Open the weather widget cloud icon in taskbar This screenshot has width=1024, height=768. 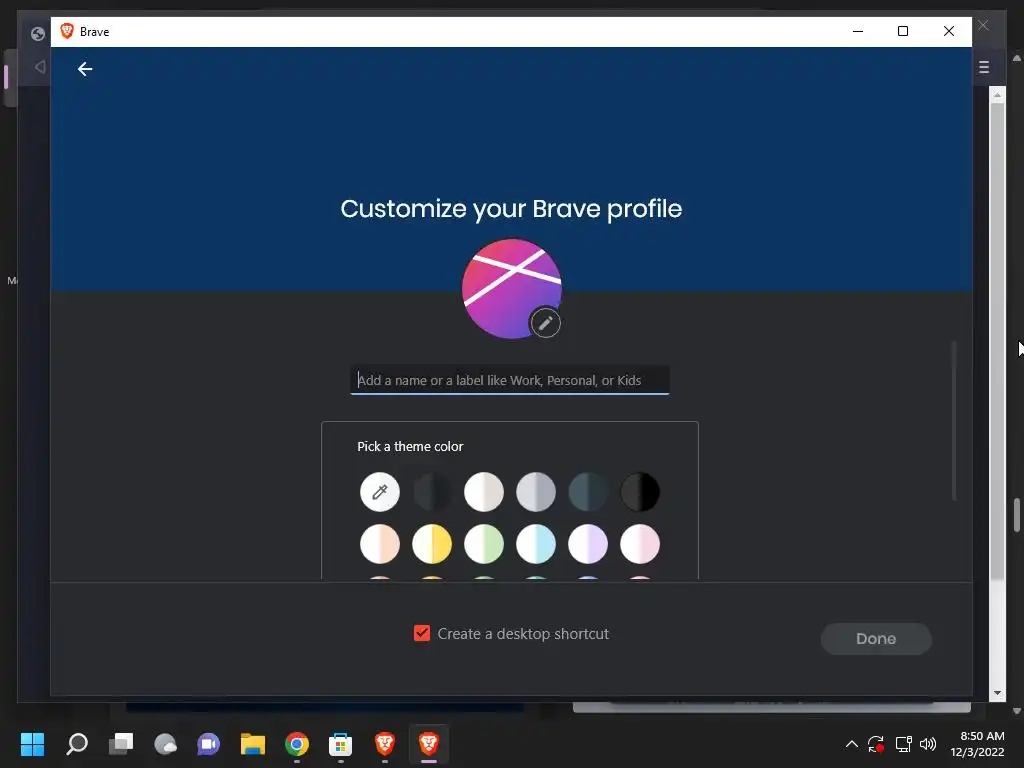click(x=165, y=744)
